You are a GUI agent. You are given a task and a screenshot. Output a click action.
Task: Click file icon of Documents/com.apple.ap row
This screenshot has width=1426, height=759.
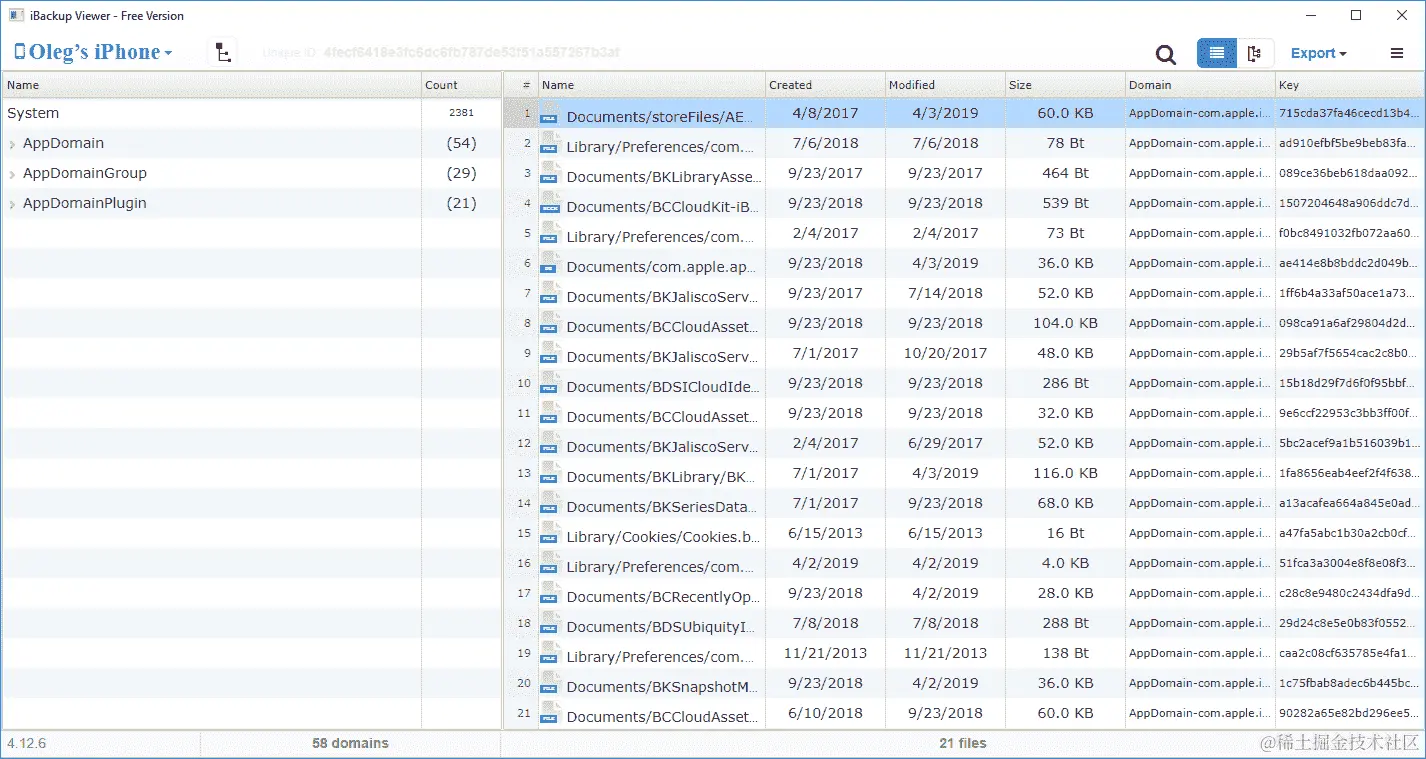pos(550,263)
